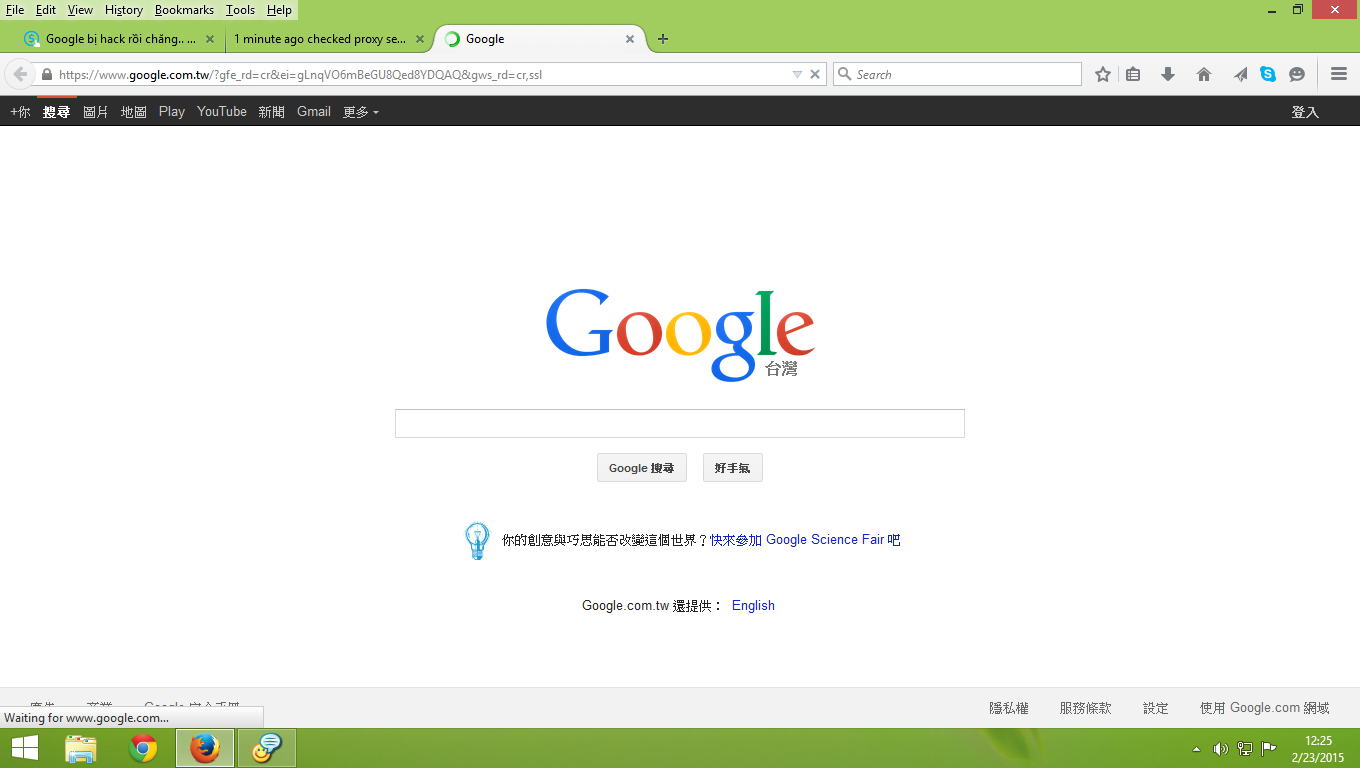
Task: Open the Bookmarks menu
Action: pyautogui.click(x=184, y=10)
